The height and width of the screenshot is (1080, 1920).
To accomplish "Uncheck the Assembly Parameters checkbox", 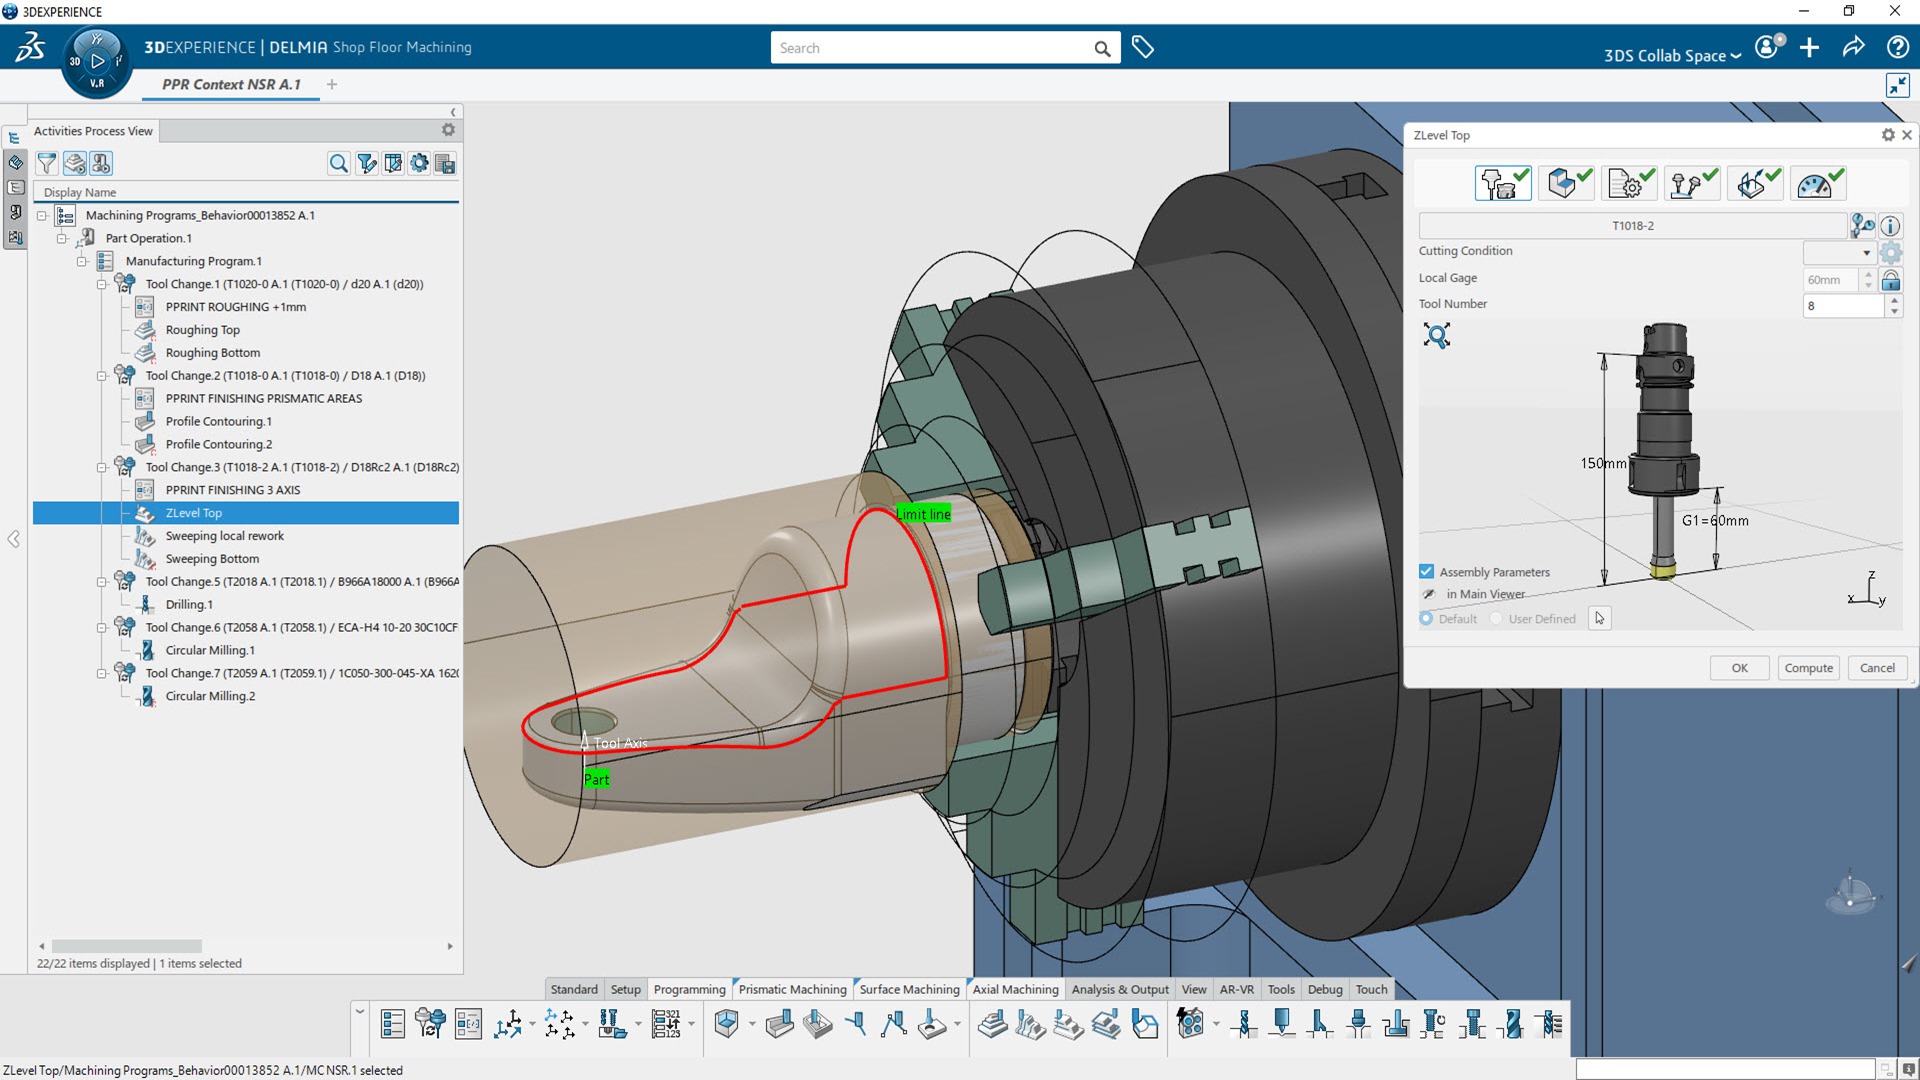I will pos(1426,572).
